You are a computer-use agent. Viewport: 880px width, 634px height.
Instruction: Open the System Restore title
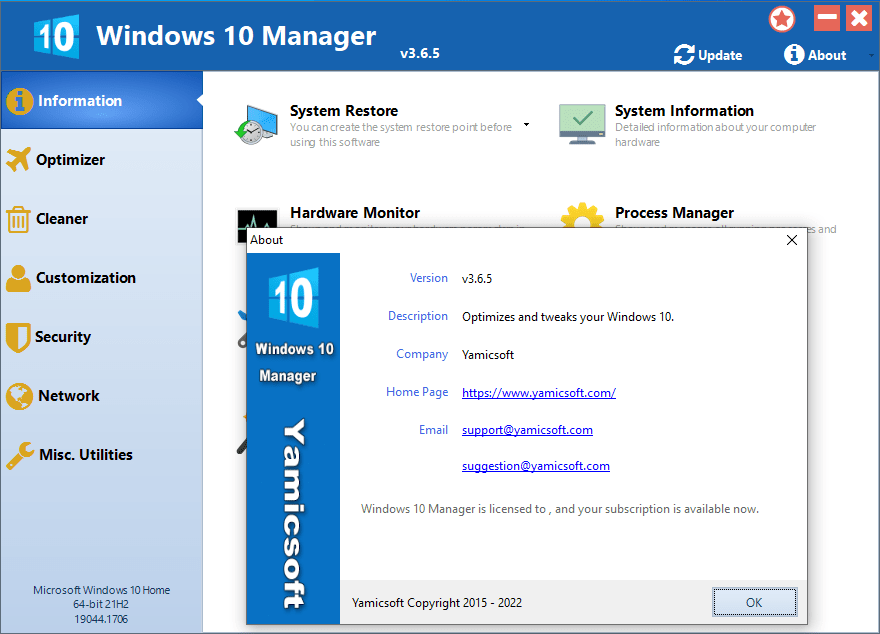coord(344,111)
